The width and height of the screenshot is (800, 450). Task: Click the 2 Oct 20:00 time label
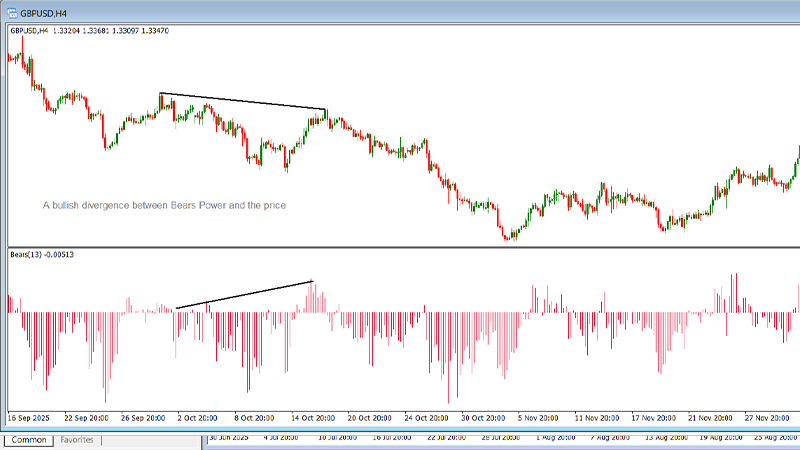tap(197, 418)
